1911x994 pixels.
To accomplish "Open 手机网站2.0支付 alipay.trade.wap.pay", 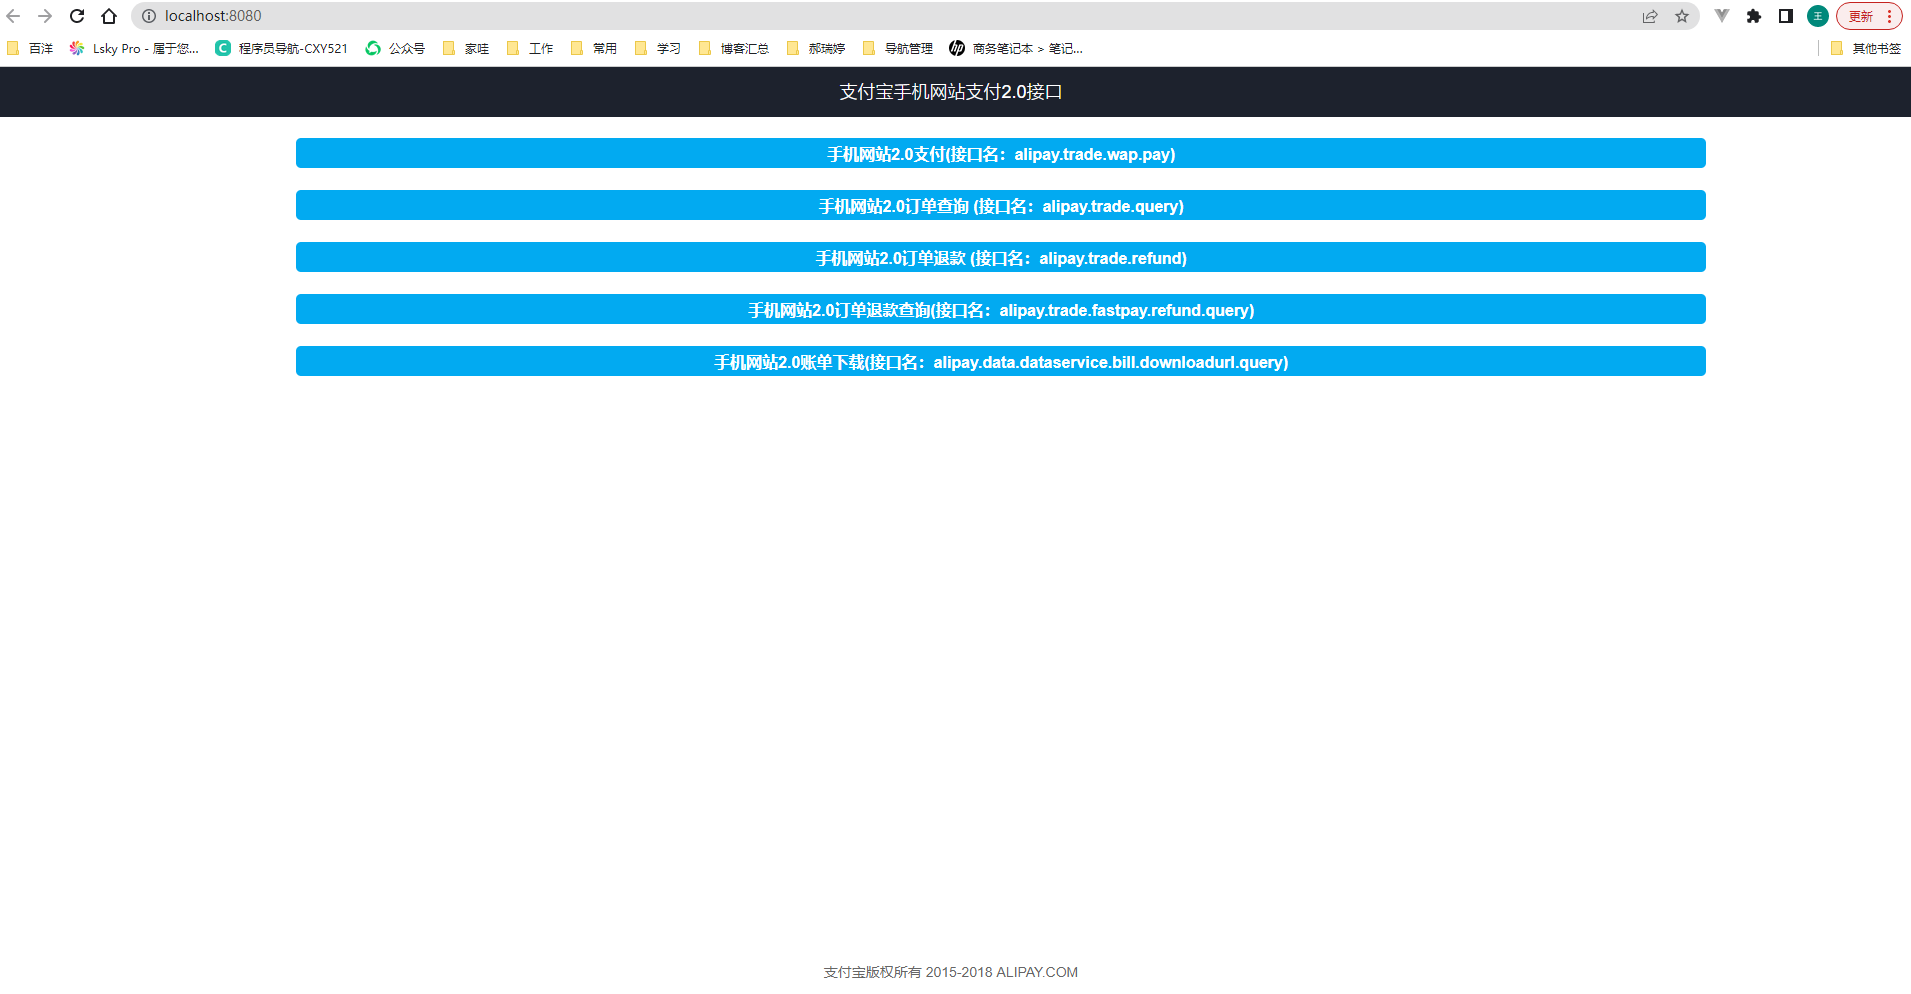I will tap(1001, 153).
